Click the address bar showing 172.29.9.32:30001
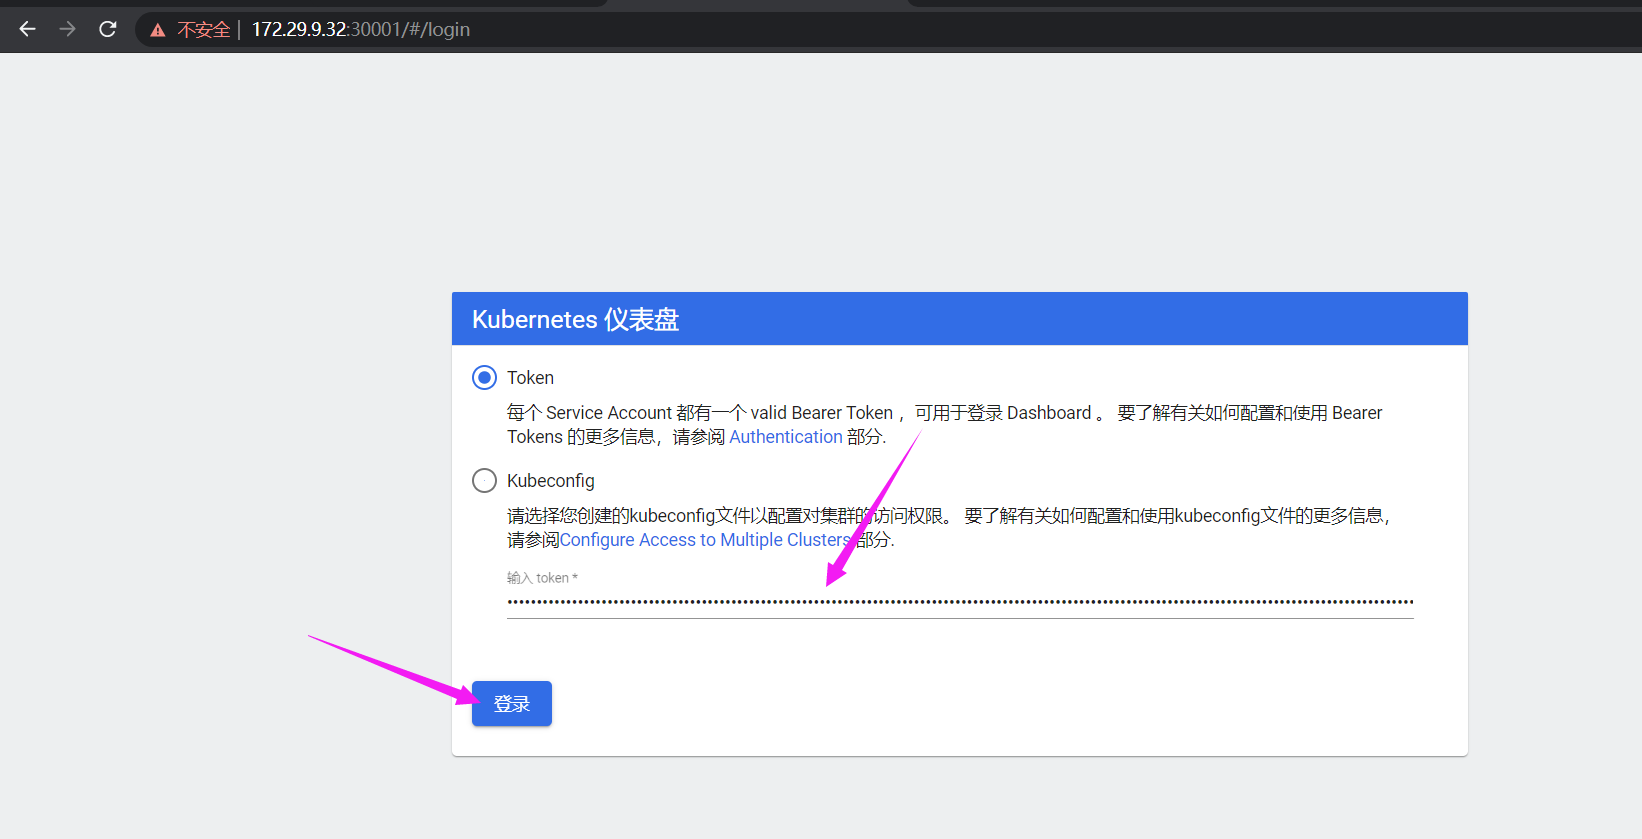This screenshot has height=839, width=1642. (360, 30)
